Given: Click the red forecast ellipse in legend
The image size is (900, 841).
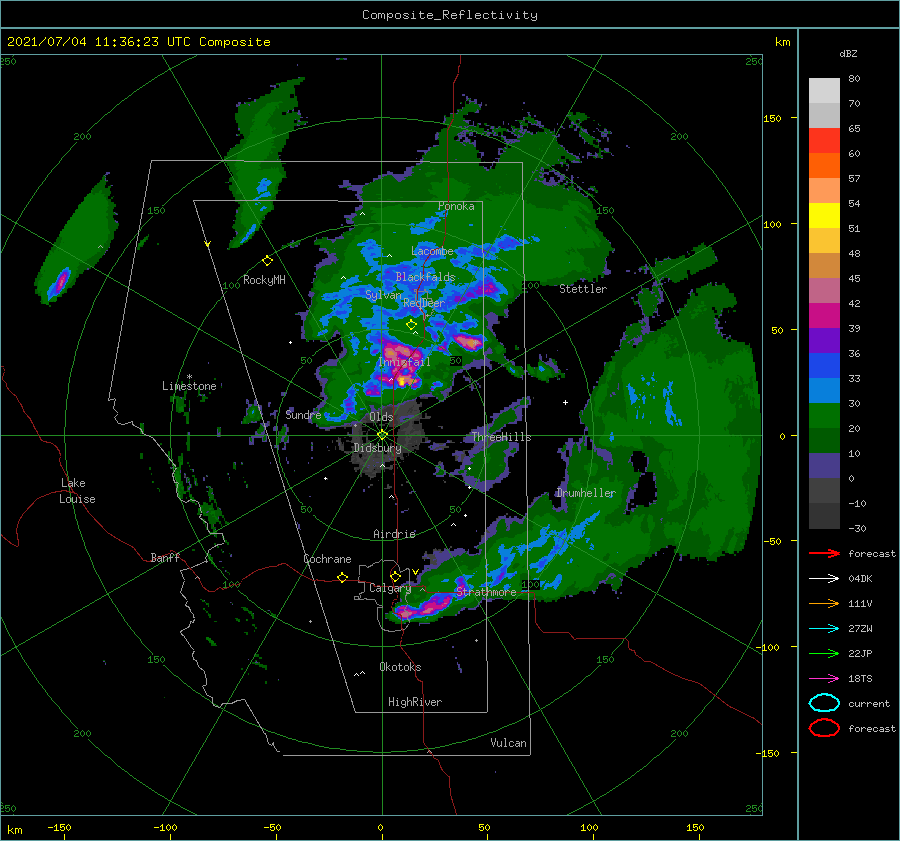Looking at the screenshot, I should [824, 728].
